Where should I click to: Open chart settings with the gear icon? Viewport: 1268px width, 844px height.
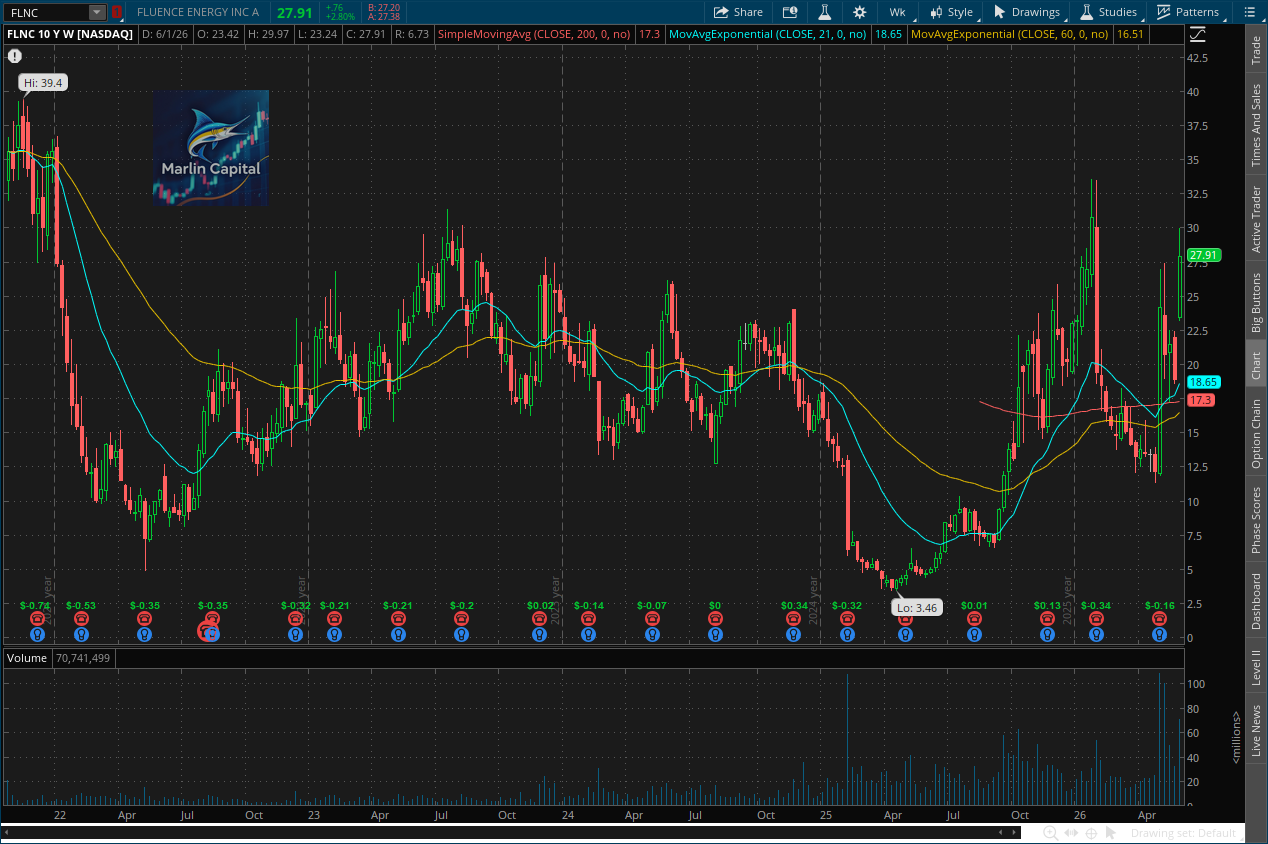(x=859, y=12)
